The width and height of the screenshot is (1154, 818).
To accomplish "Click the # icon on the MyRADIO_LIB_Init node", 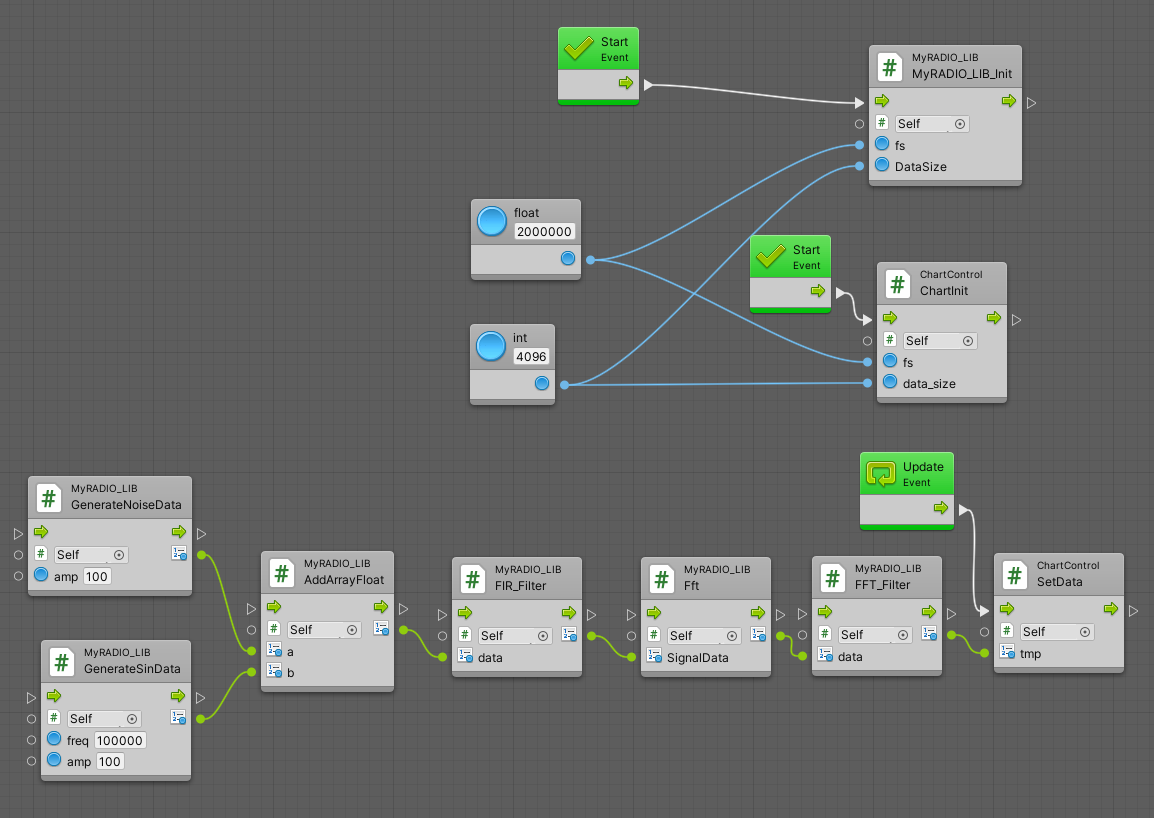I will tap(890, 67).
